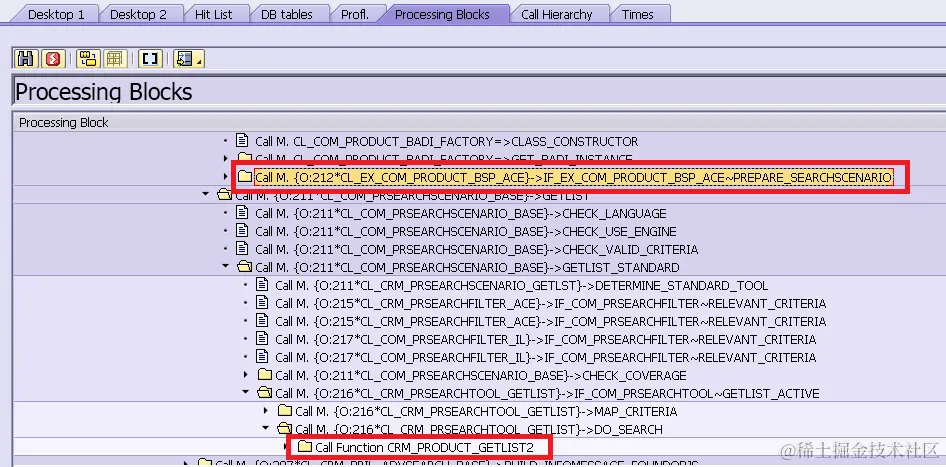Click folder icon of the CRM_PRODUCT_GETLIST2 row

click(305, 447)
